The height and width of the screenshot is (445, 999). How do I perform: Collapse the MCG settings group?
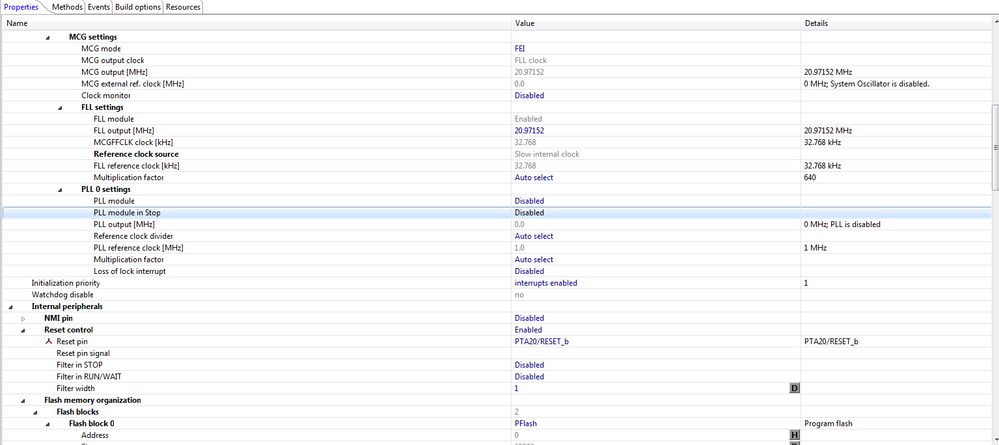[x=47, y=37]
